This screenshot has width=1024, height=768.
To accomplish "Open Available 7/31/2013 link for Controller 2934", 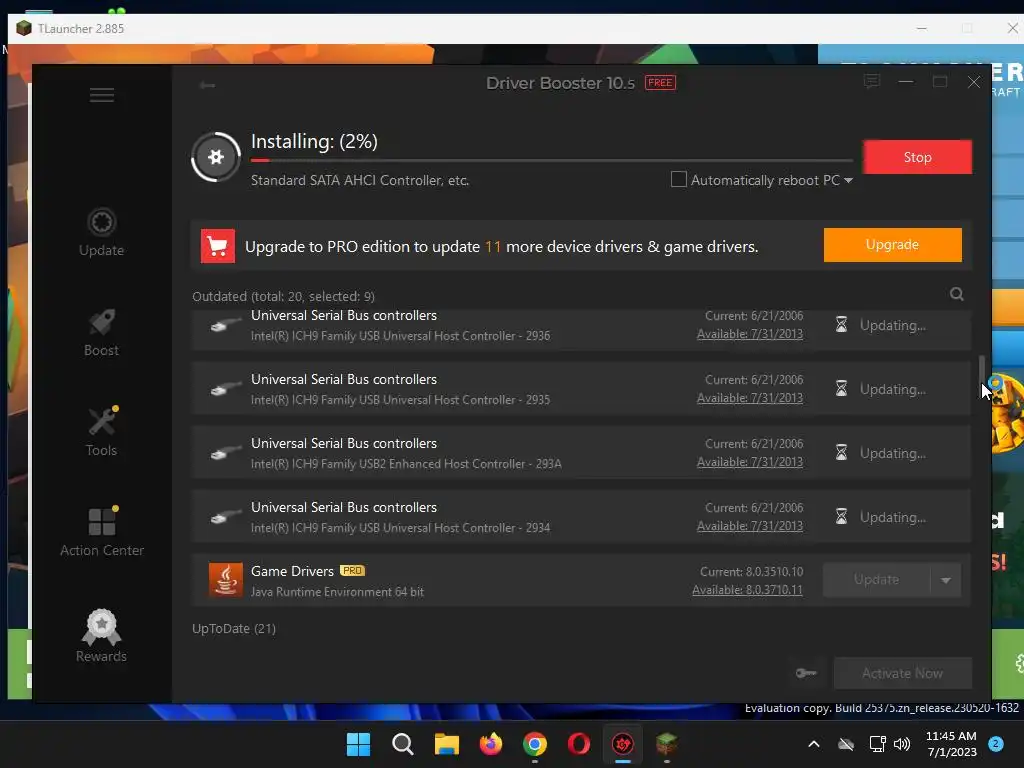I will click(x=750, y=526).
